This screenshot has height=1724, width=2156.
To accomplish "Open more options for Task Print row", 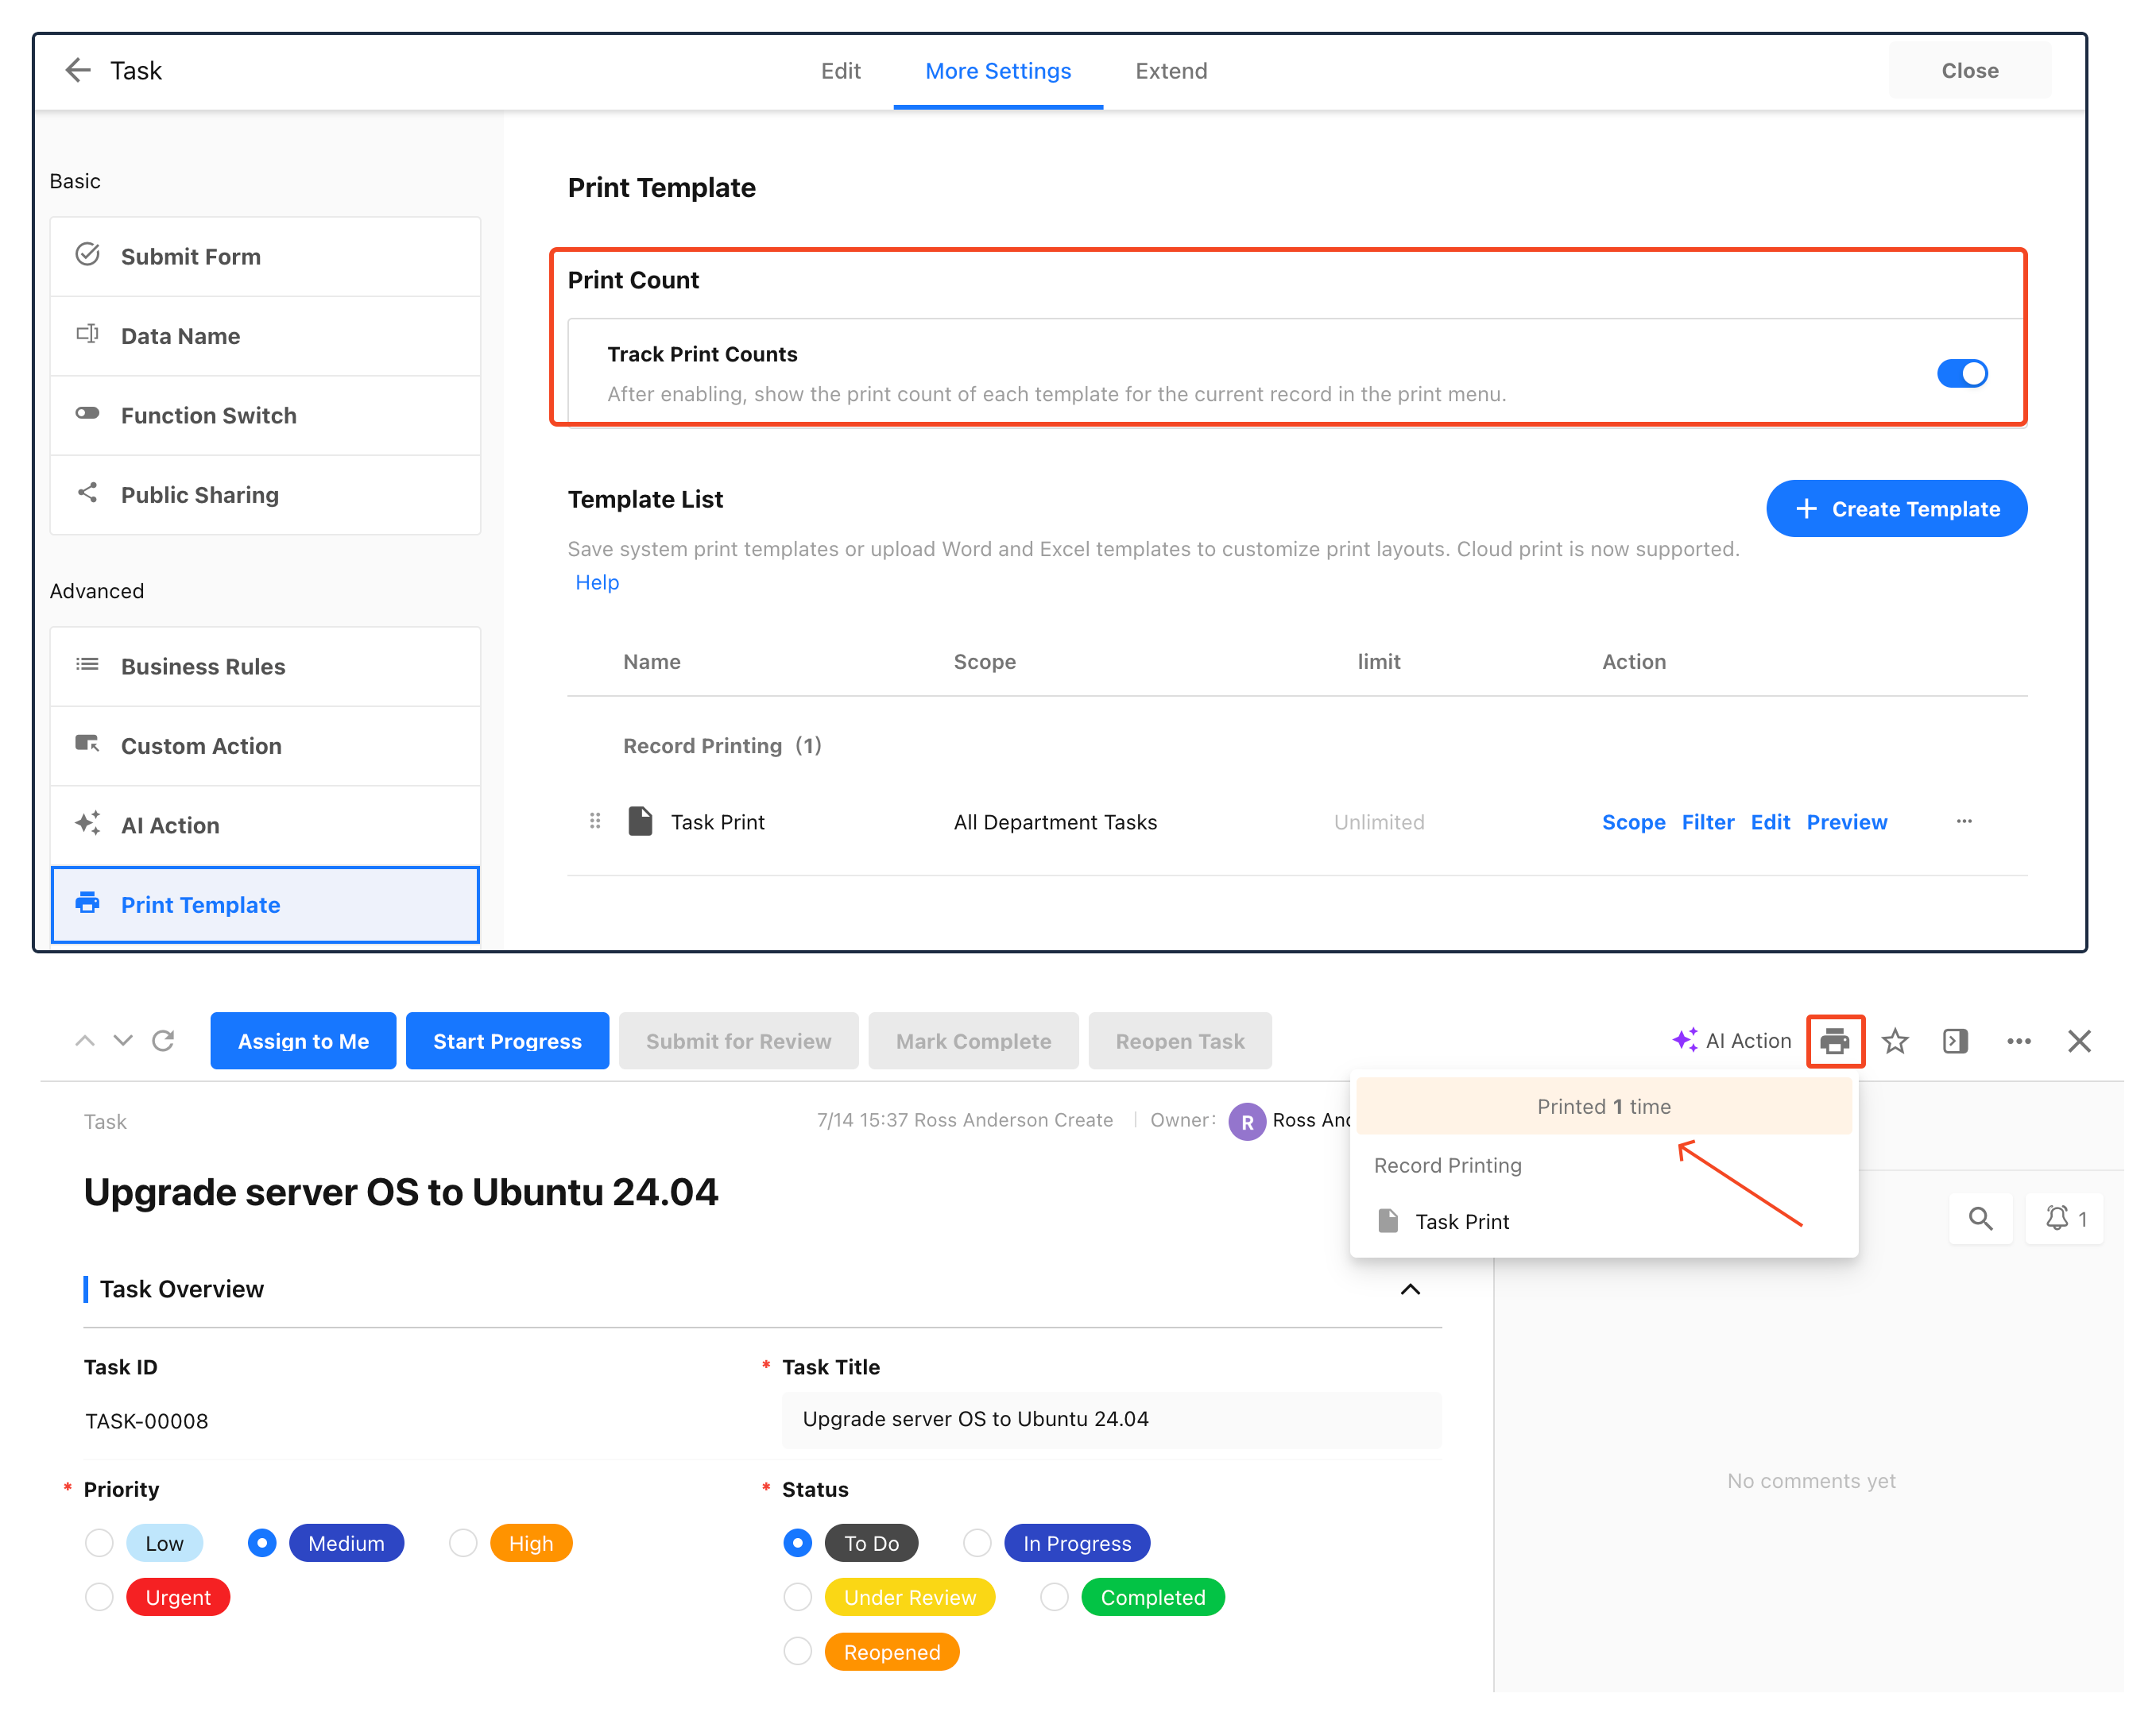I will click(x=1964, y=821).
